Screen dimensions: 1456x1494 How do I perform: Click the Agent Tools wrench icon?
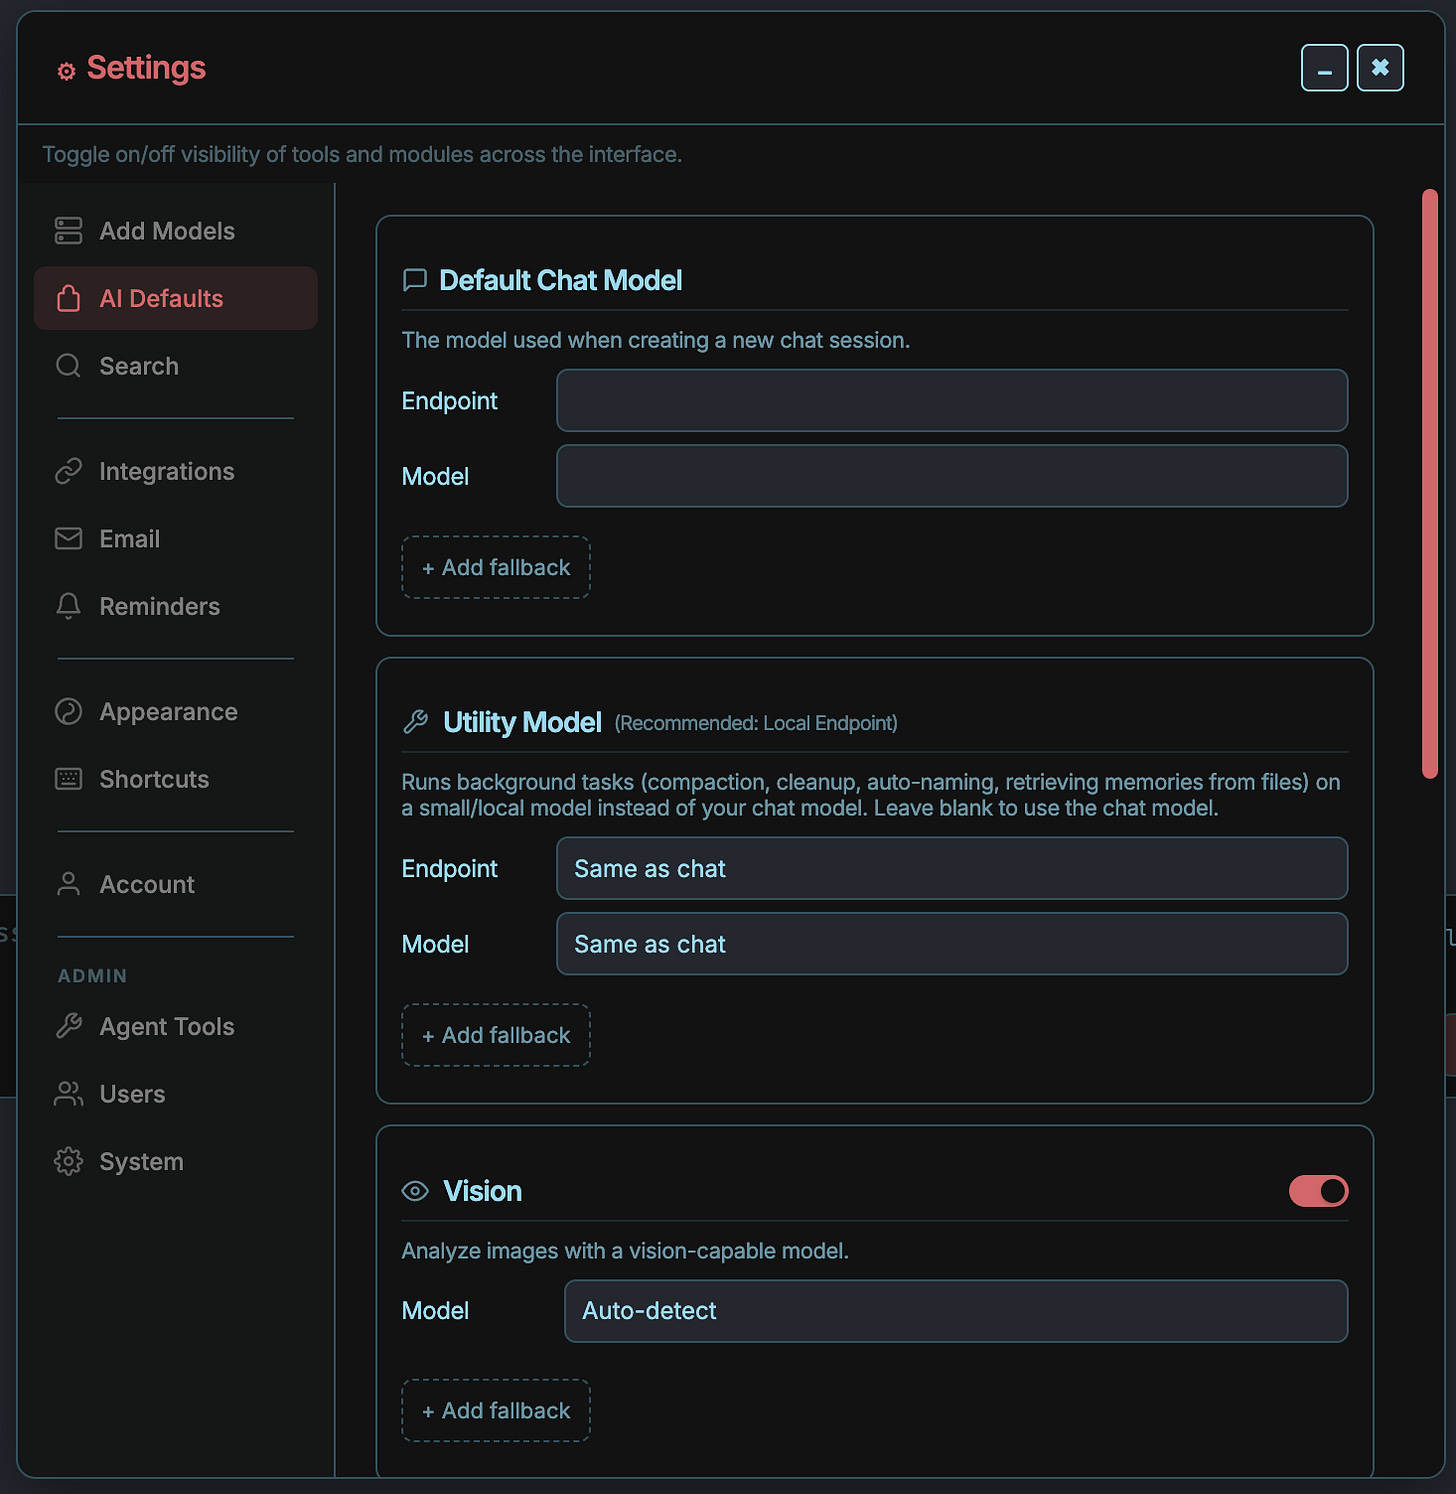[68, 1026]
